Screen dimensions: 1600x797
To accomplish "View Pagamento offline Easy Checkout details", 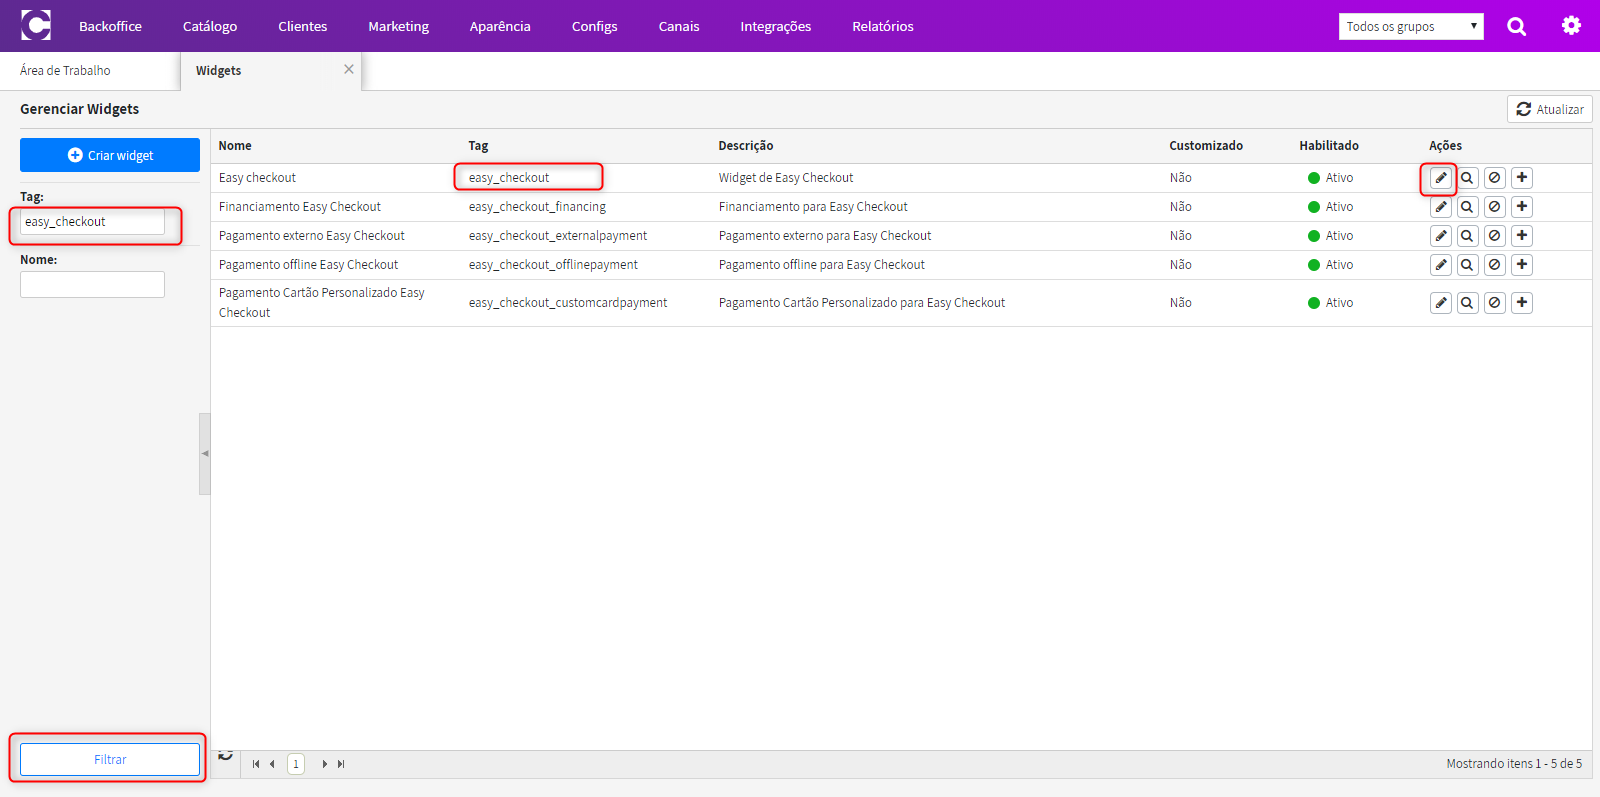I will point(1467,265).
